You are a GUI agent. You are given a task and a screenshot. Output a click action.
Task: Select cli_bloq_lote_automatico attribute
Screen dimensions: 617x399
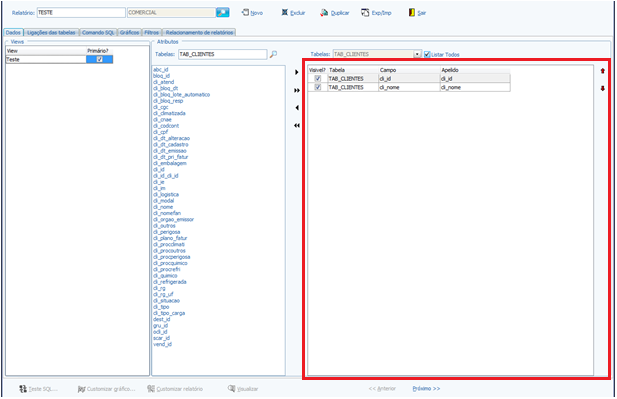pos(181,94)
